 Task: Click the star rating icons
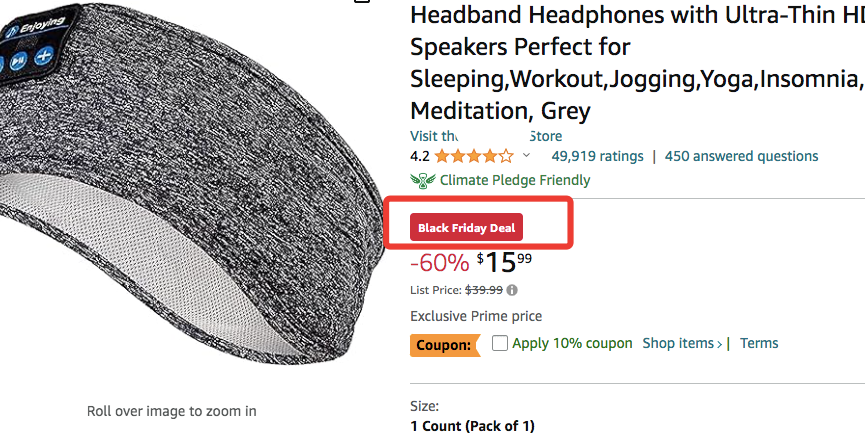click(474, 156)
